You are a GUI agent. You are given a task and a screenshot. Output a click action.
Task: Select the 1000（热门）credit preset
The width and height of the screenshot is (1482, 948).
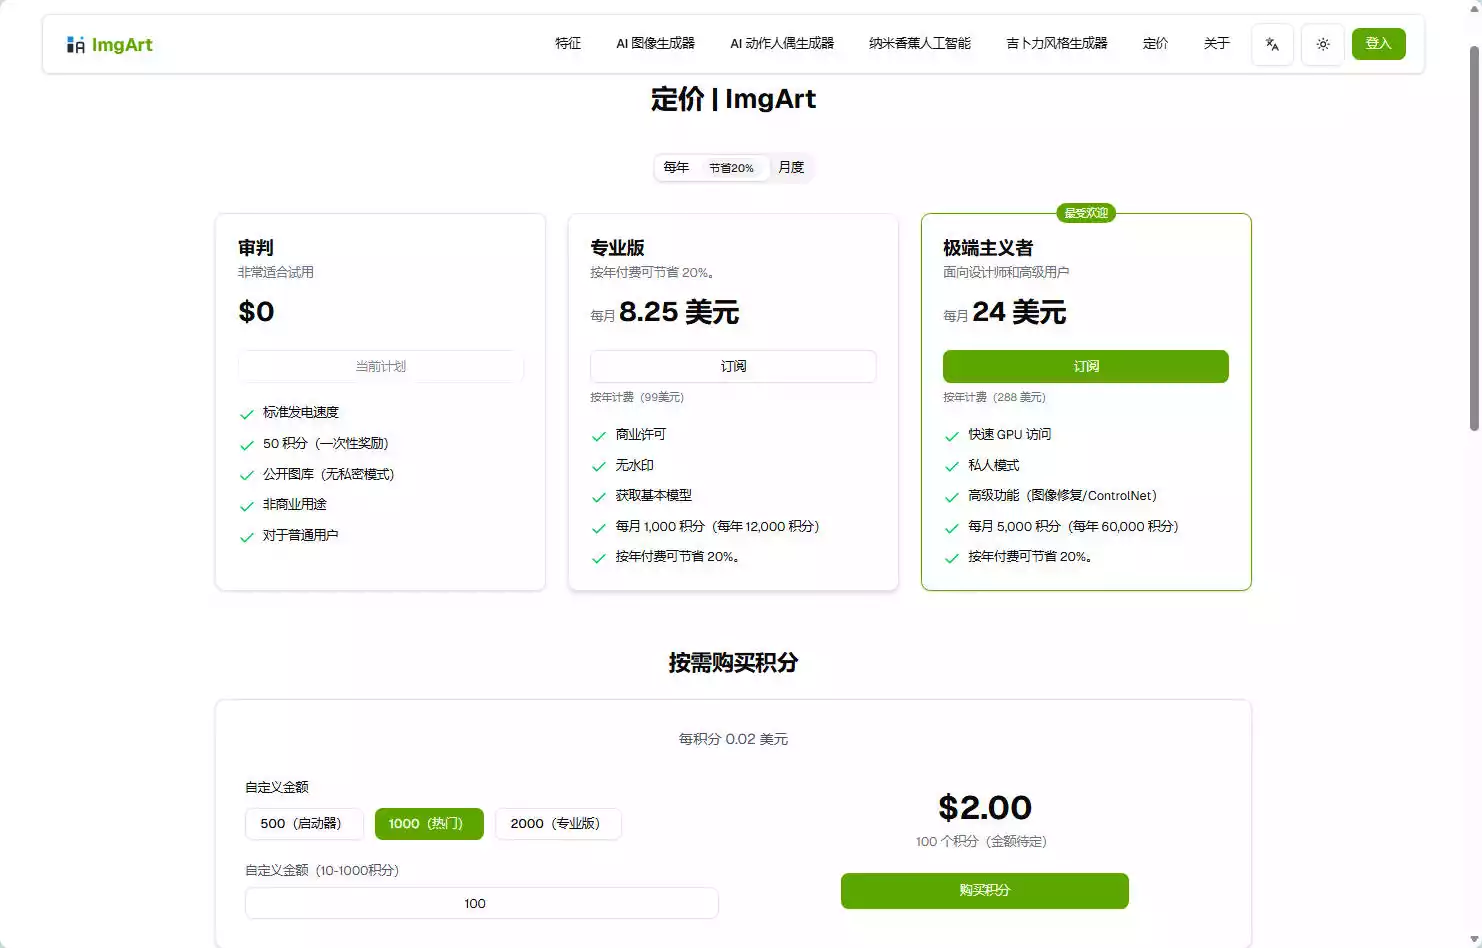(429, 824)
